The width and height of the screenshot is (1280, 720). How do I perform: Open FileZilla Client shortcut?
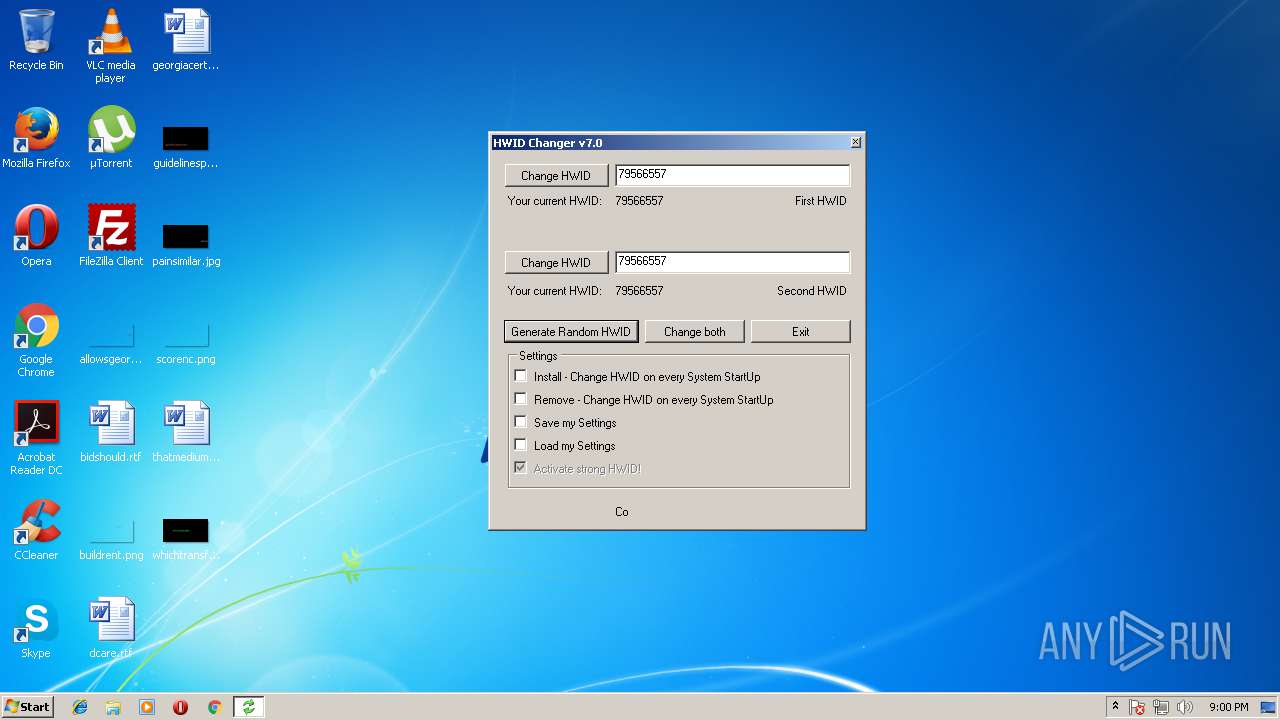coord(110,236)
